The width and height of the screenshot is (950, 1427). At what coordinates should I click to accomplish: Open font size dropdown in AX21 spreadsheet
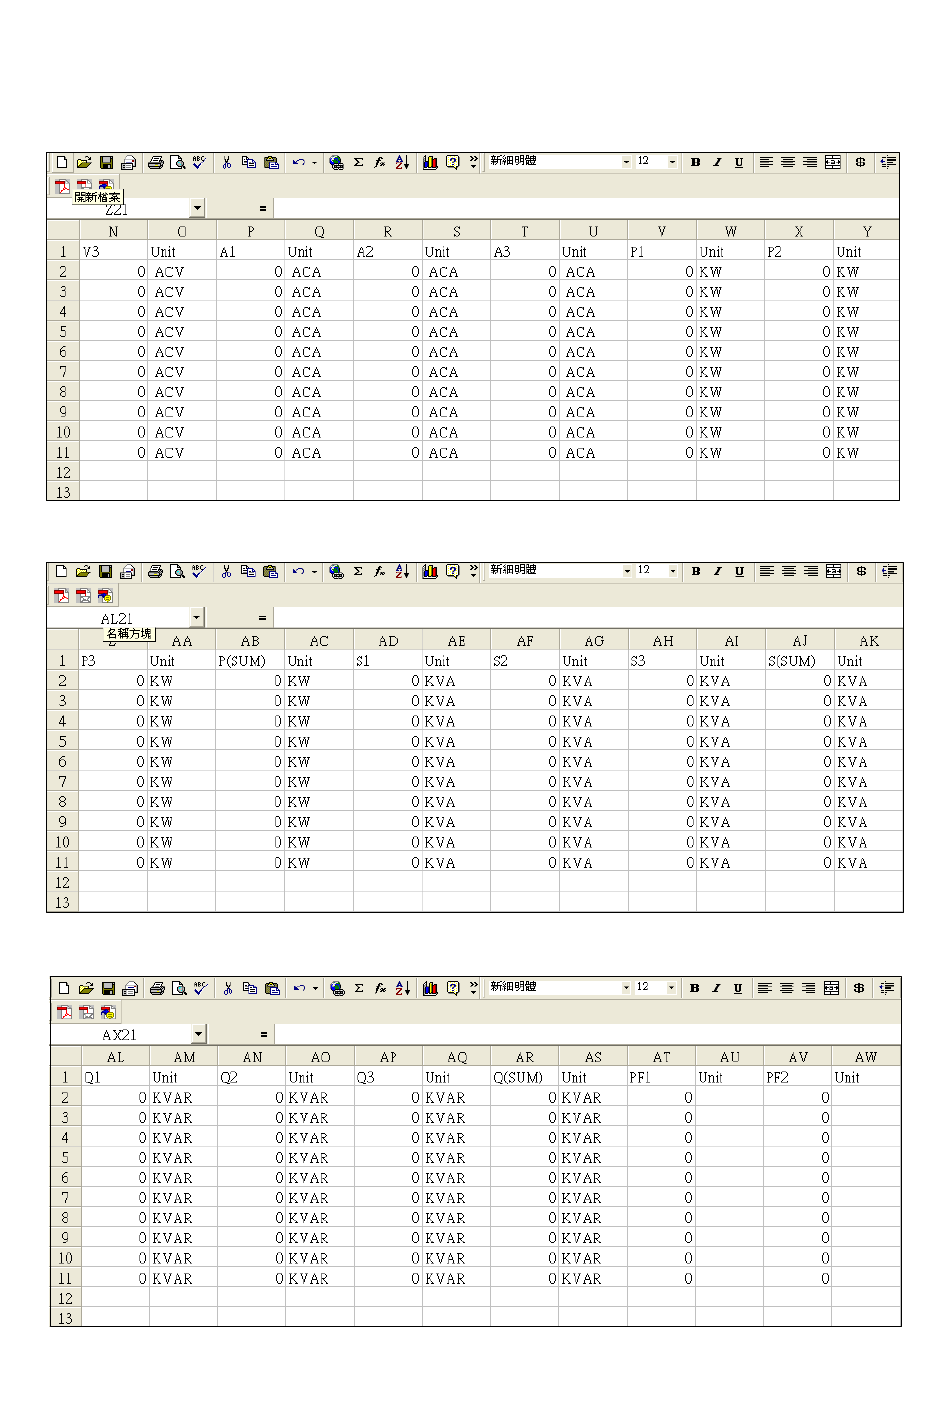pyautogui.click(x=671, y=988)
